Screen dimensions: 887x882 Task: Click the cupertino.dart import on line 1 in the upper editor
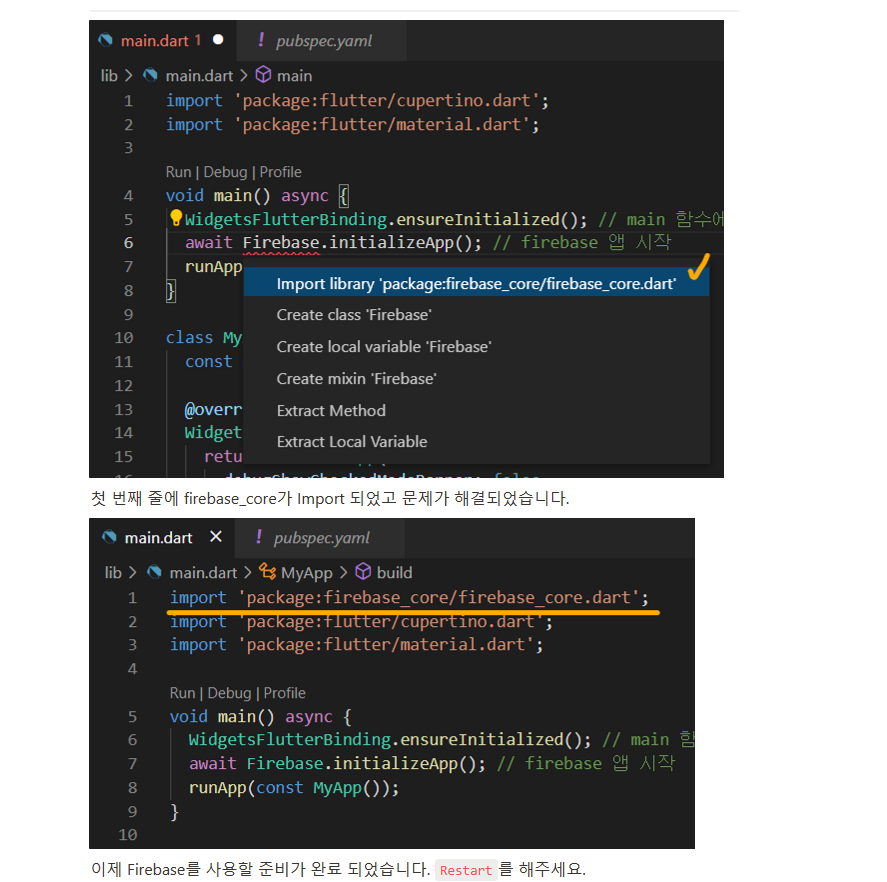click(357, 100)
